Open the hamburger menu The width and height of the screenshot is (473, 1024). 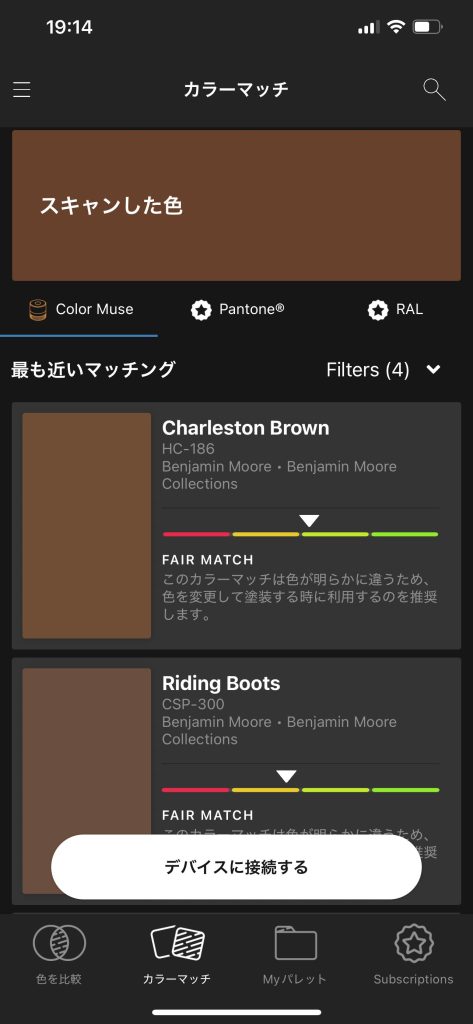pos(22,89)
